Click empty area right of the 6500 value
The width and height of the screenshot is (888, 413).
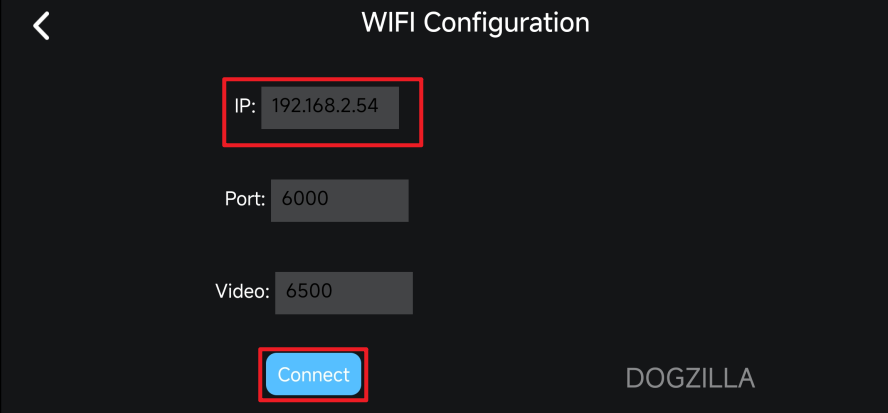373,293
